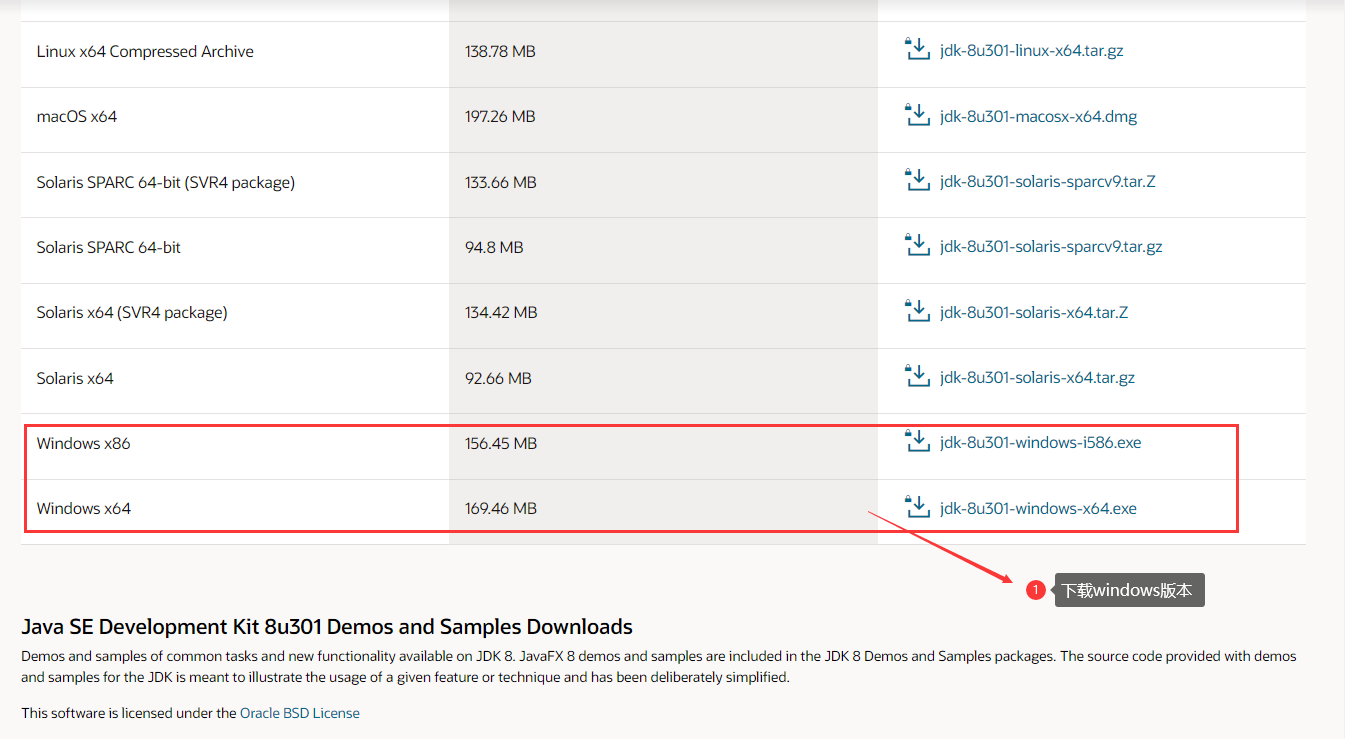Download jdk-8u301-solaris-x64.tar.Z link
1345x739 pixels.
(x=1034, y=312)
